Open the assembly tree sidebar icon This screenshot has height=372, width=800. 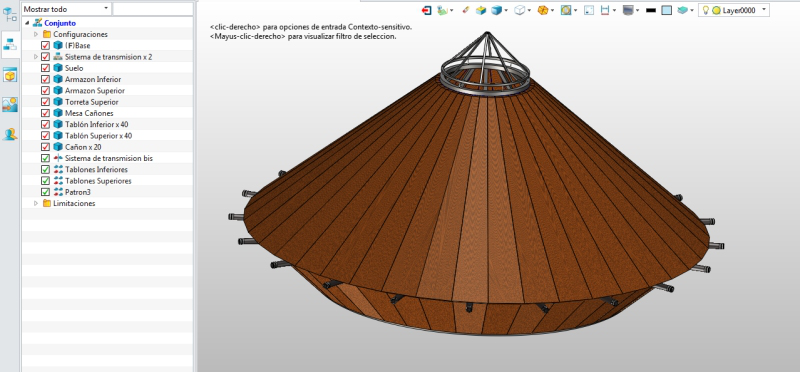10,45
